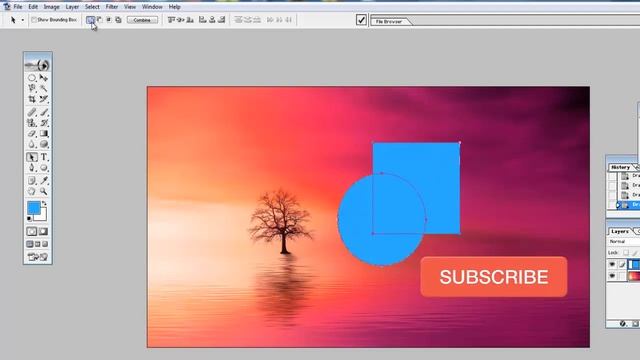Image resolution: width=640 pixels, height=360 pixels.
Task: Select the Hand tool
Action: (x=32, y=191)
